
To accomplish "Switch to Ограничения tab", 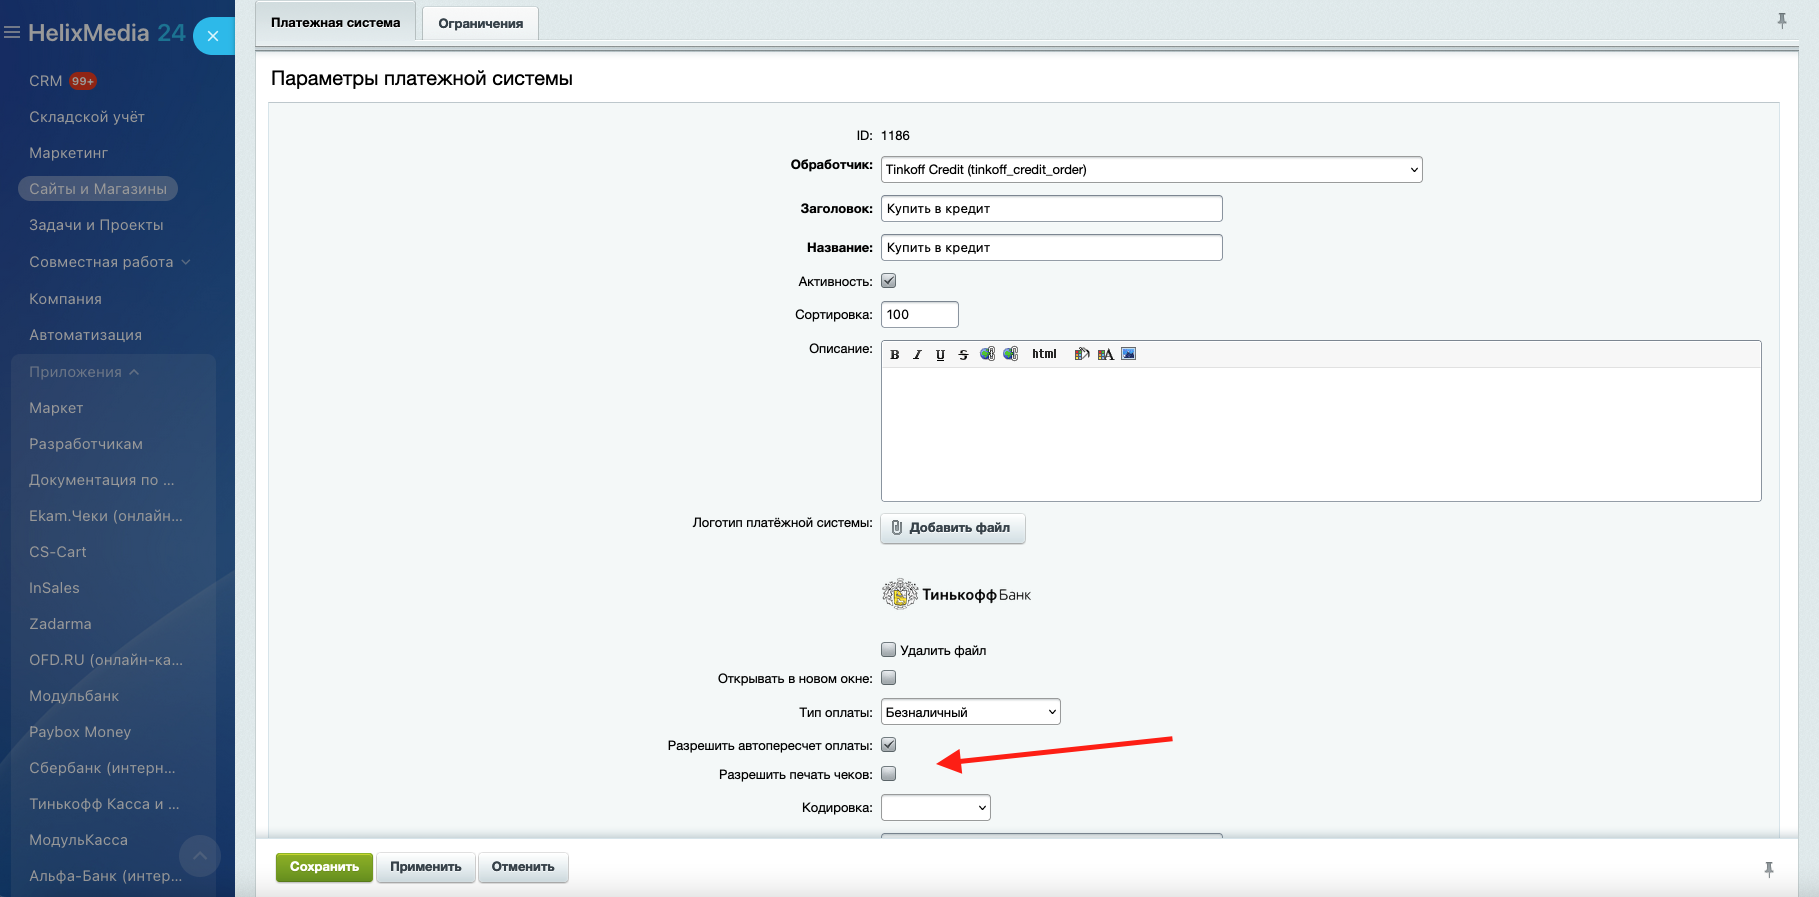I will 480,24.
